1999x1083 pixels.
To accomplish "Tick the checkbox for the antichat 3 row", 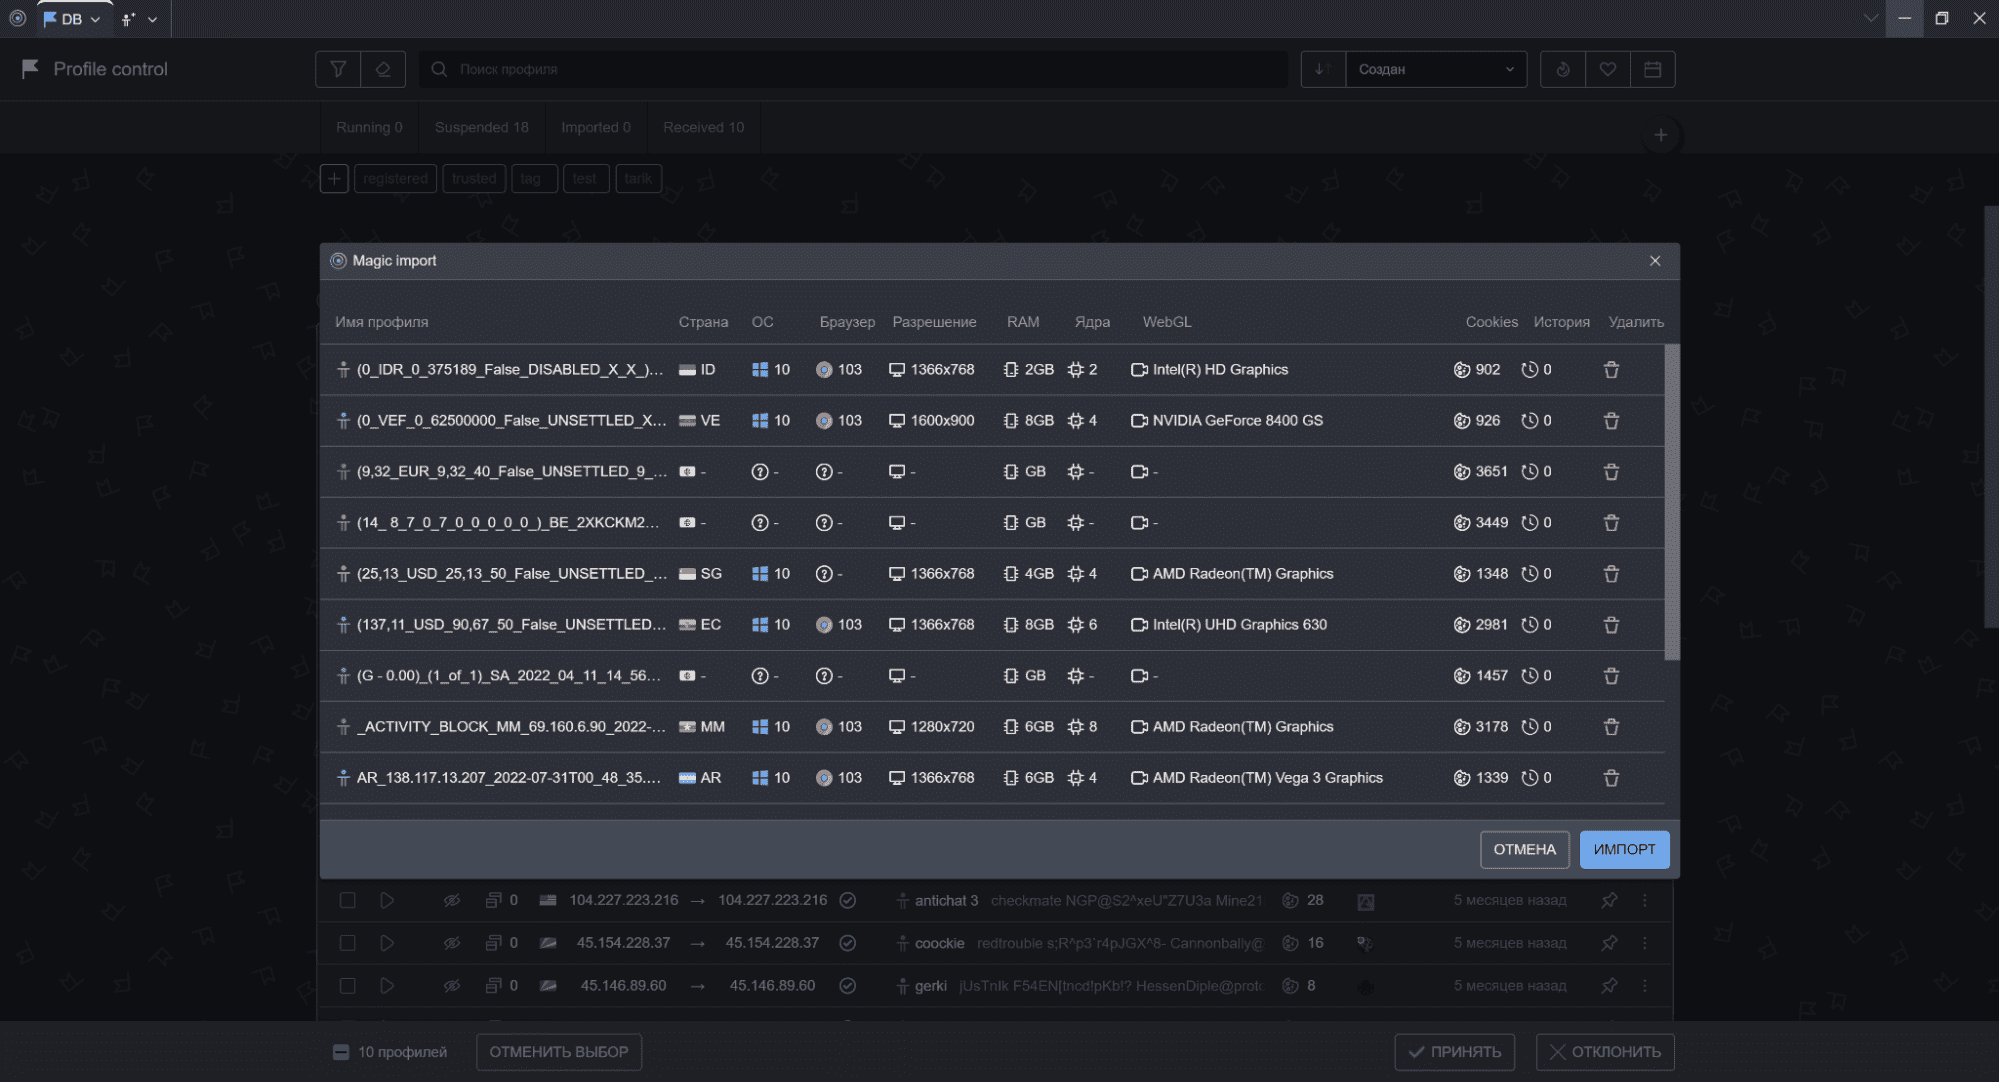I will pos(347,900).
